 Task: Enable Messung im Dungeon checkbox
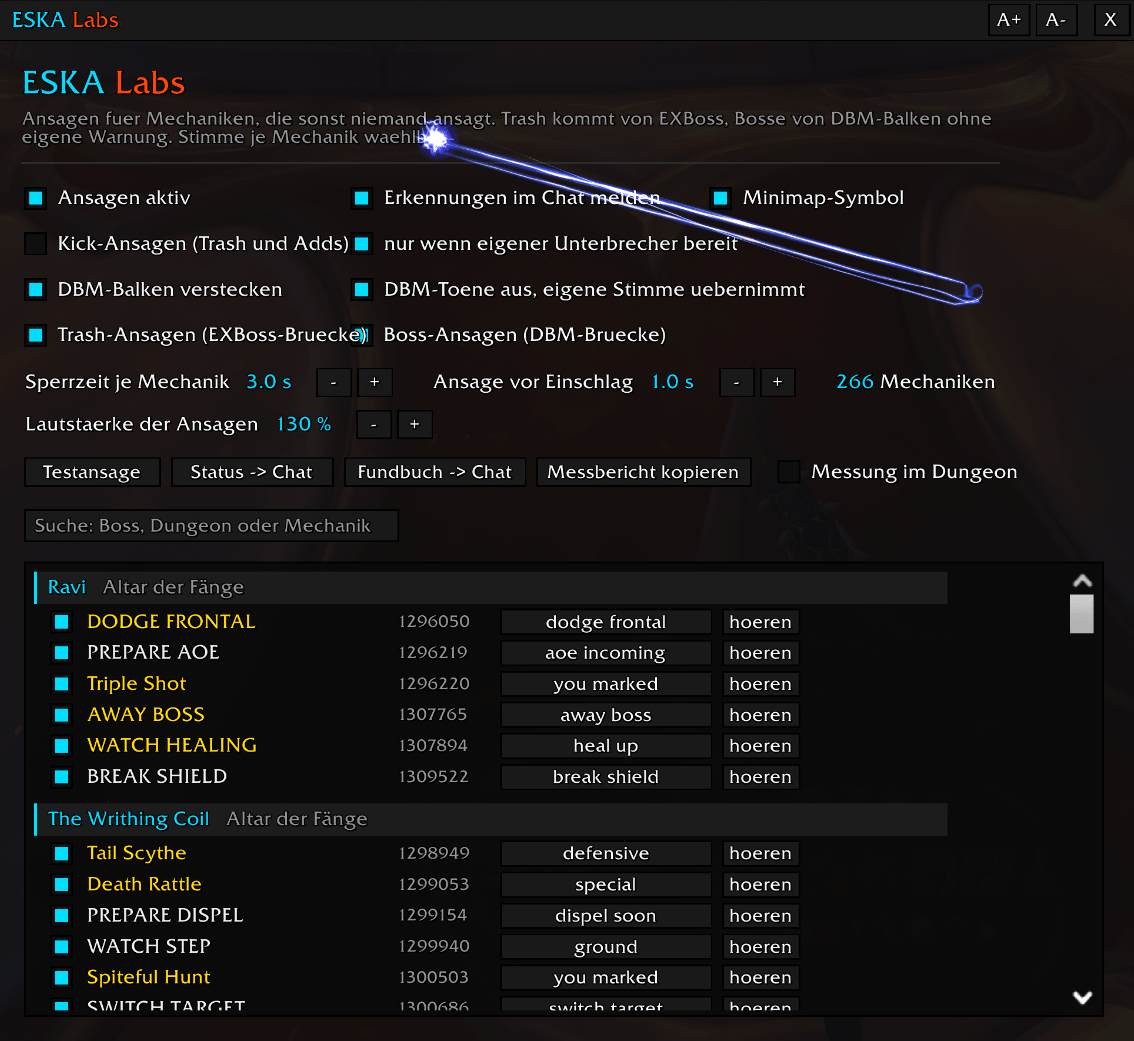tap(788, 472)
